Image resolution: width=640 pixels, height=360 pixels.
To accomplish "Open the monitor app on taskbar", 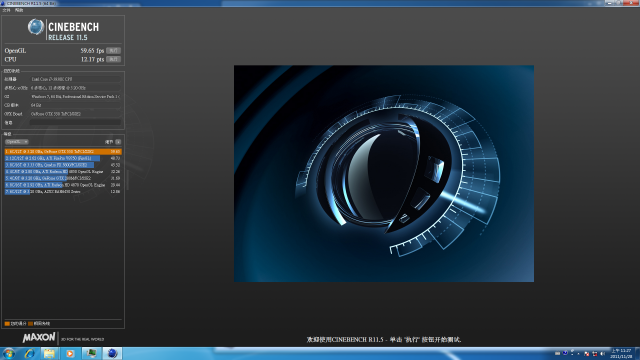I will tap(91, 353).
